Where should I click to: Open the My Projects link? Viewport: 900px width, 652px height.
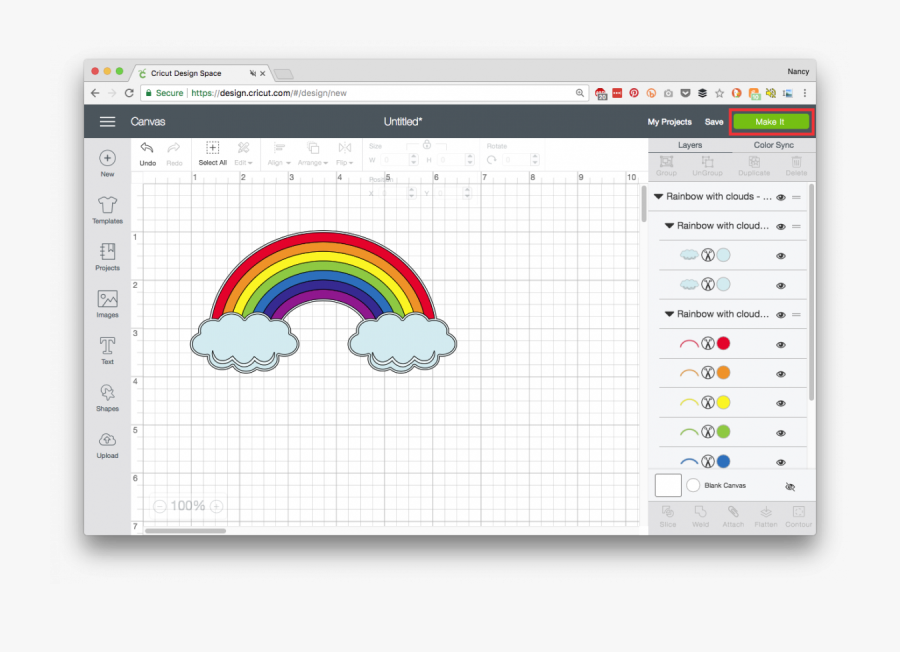click(669, 122)
